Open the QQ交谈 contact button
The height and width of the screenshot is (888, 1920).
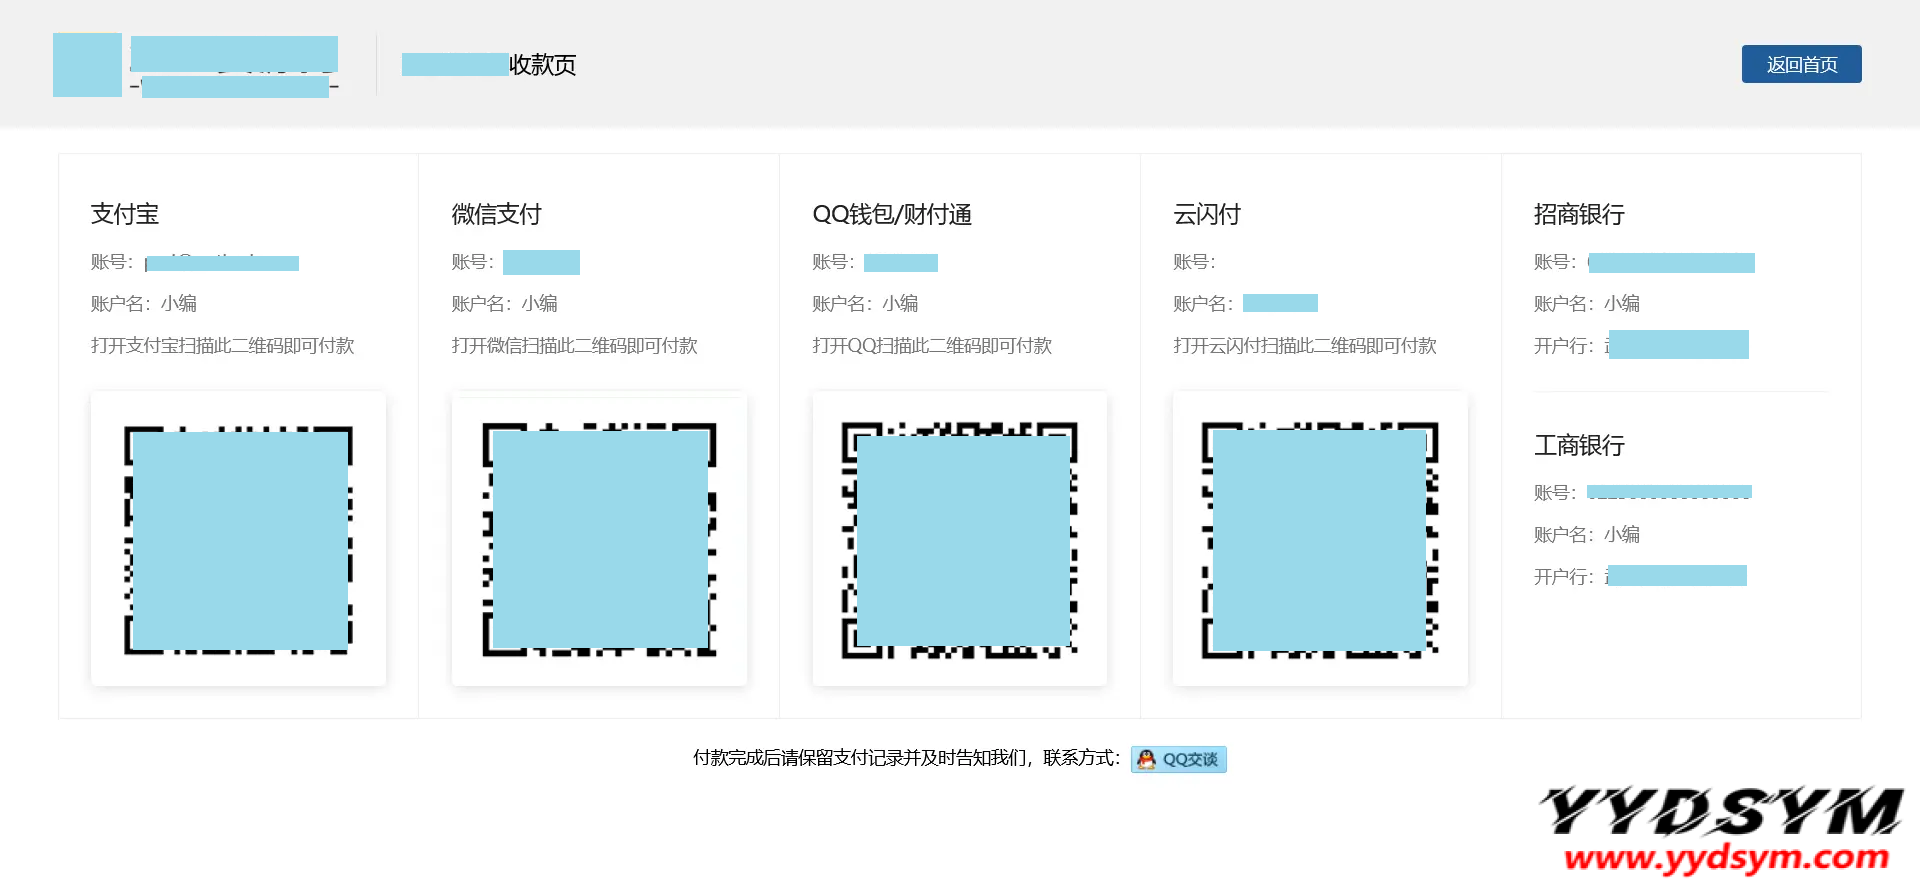pyautogui.click(x=1179, y=759)
